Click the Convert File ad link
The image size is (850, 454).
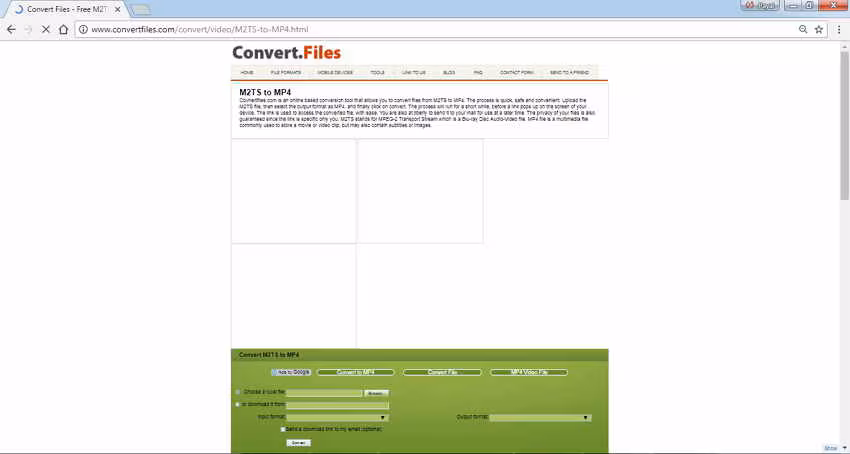pyautogui.click(x=442, y=372)
